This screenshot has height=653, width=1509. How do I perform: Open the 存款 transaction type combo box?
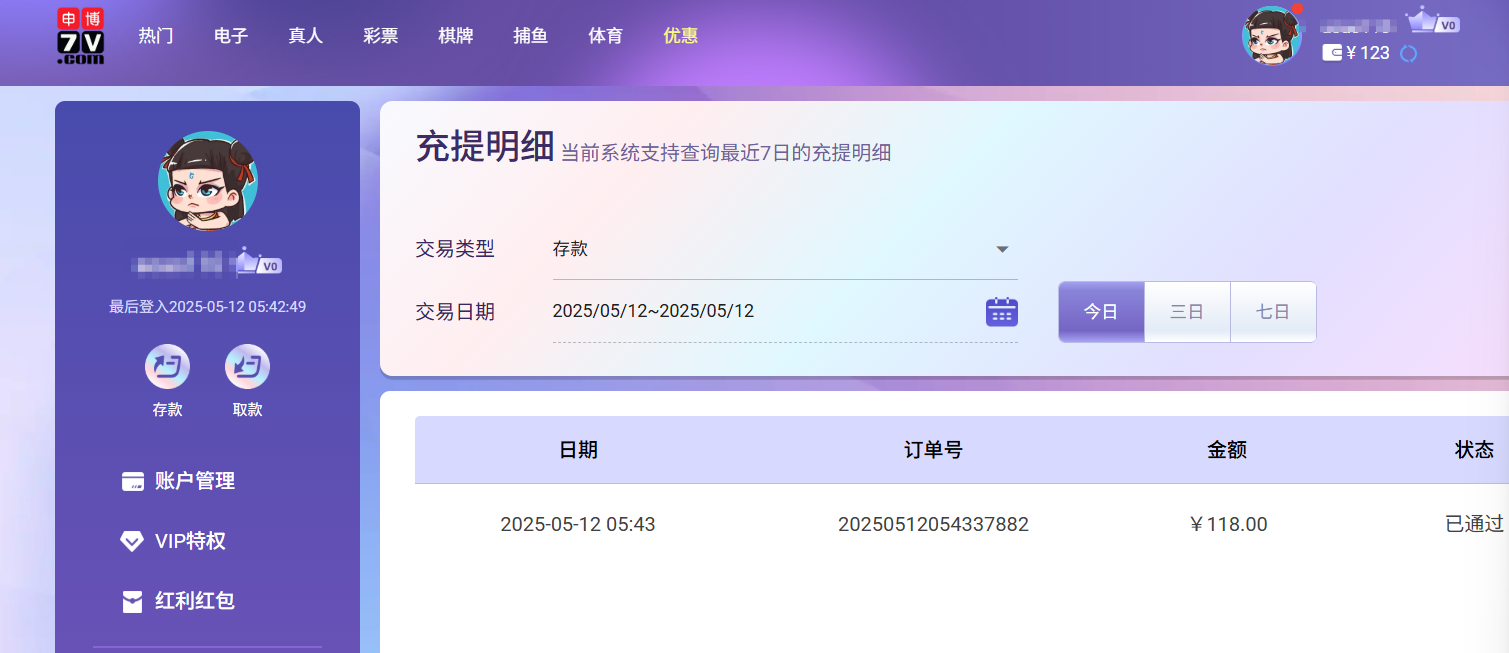pos(770,250)
